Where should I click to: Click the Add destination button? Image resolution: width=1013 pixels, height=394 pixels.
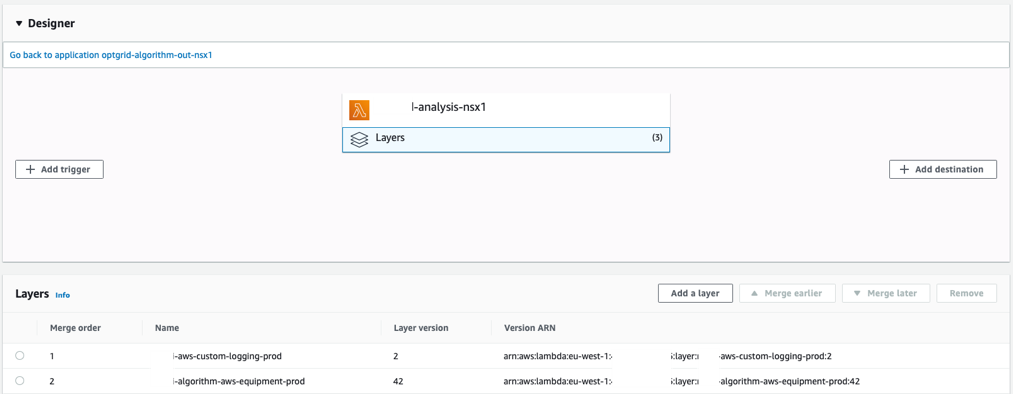pyautogui.click(x=943, y=169)
